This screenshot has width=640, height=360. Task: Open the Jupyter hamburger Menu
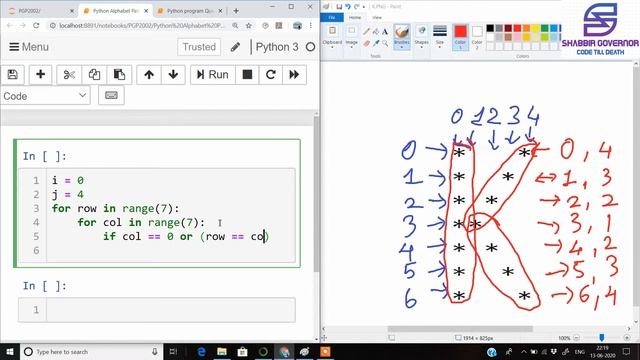(29, 47)
